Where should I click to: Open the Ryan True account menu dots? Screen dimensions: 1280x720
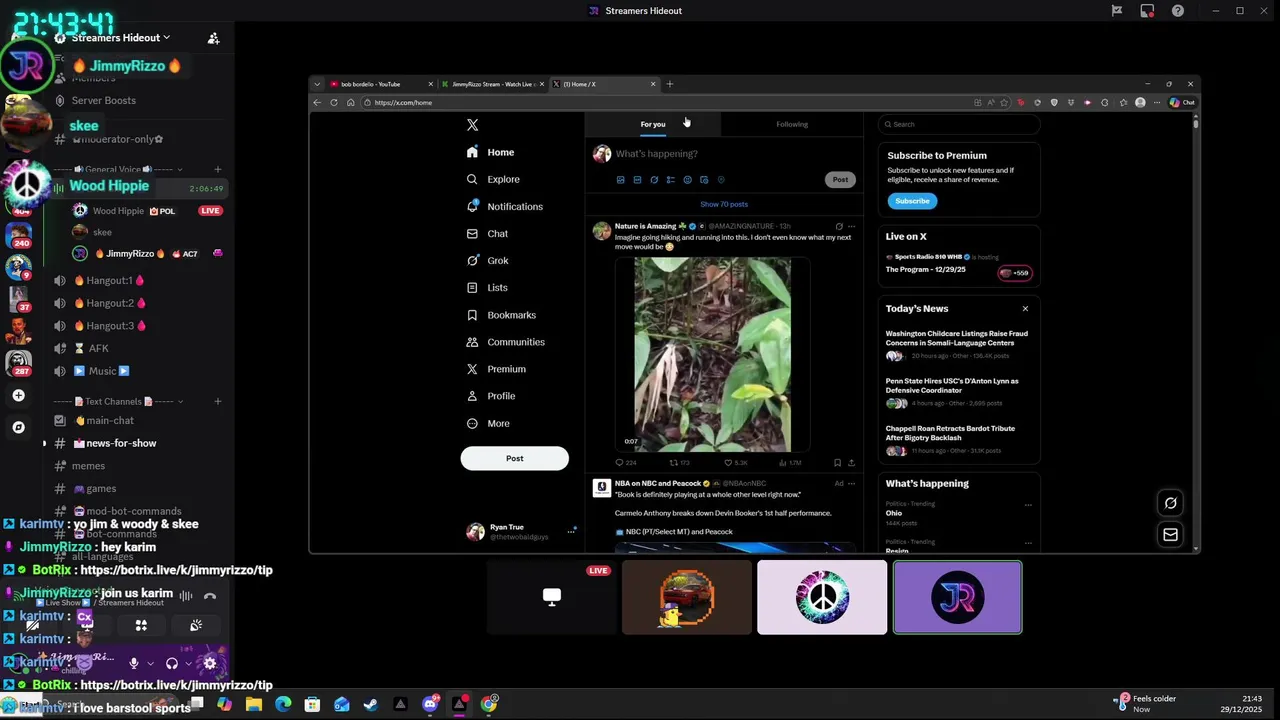pyautogui.click(x=572, y=531)
